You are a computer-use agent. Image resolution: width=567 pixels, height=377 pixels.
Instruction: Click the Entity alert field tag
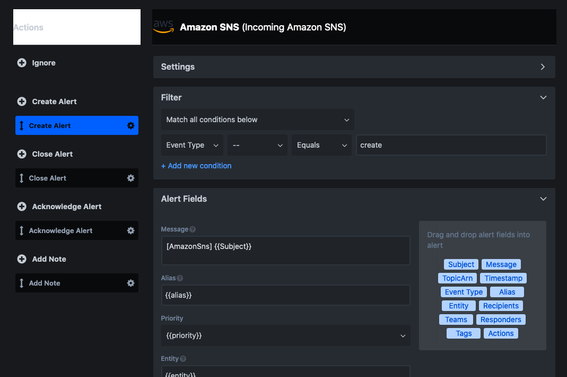(x=459, y=306)
